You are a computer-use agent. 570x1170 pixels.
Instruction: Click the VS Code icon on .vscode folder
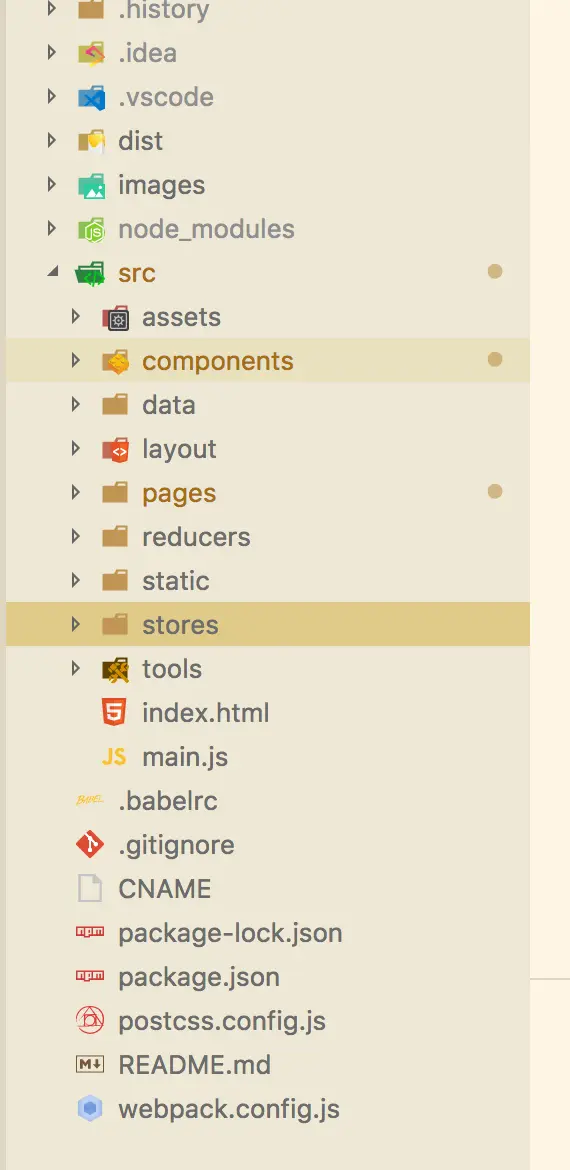coord(91,97)
